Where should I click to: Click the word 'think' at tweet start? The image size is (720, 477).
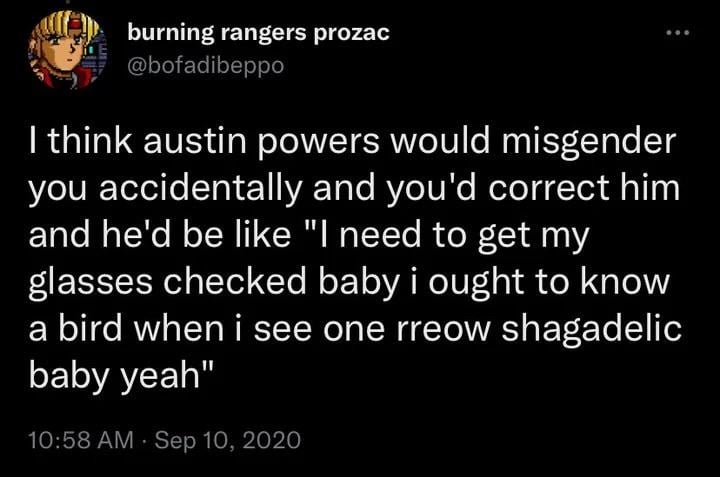click(89, 142)
